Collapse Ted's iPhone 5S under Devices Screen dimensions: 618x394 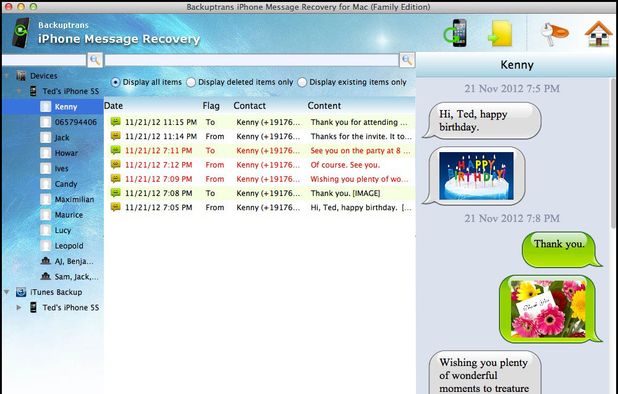click(x=19, y=91)
